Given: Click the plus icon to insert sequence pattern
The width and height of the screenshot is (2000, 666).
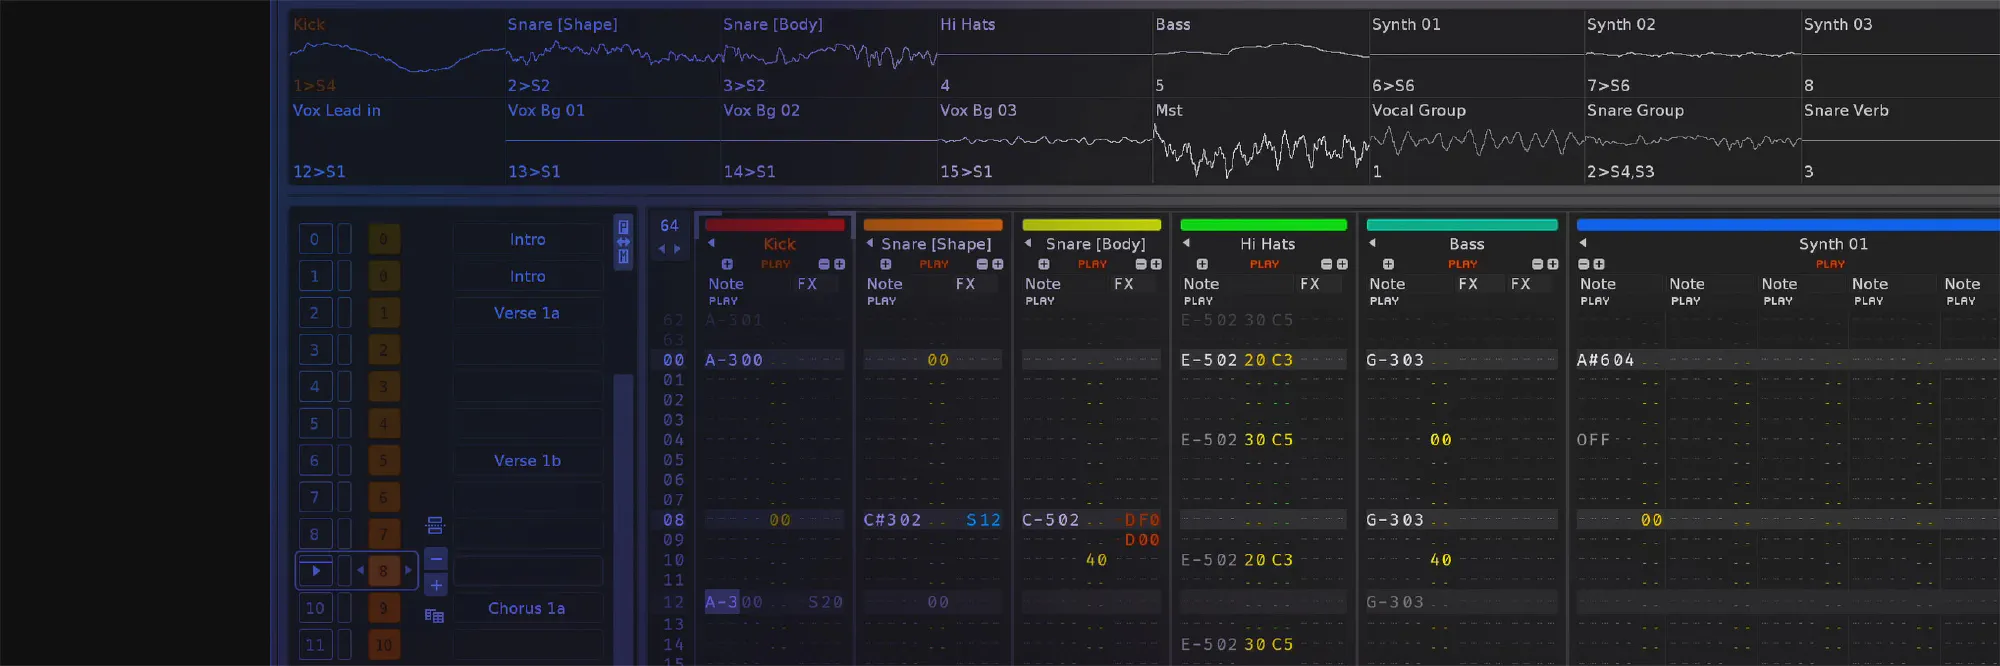Looking at the screenshot, I should point(436,585).
